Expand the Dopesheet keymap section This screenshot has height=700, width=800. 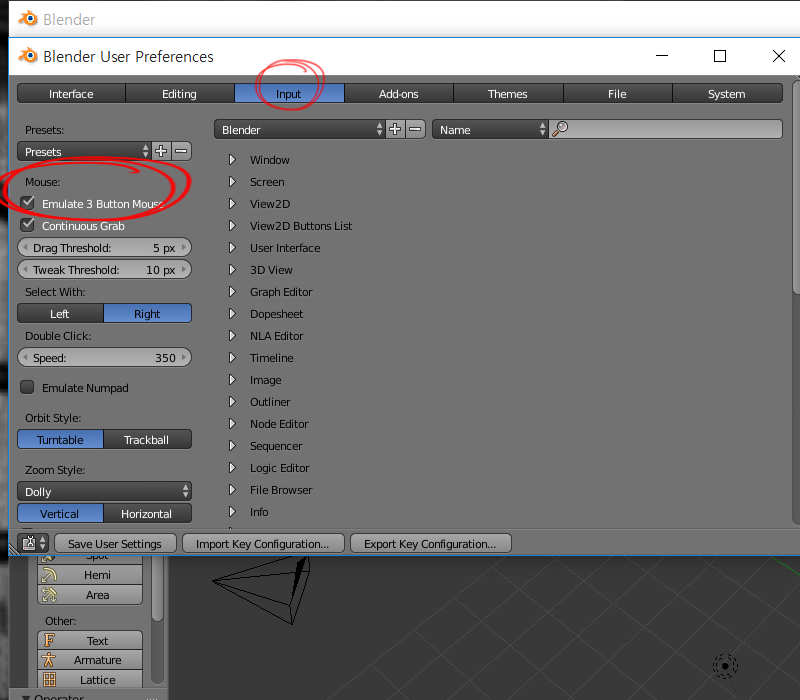pyautogui.click(x=232, y=313)
